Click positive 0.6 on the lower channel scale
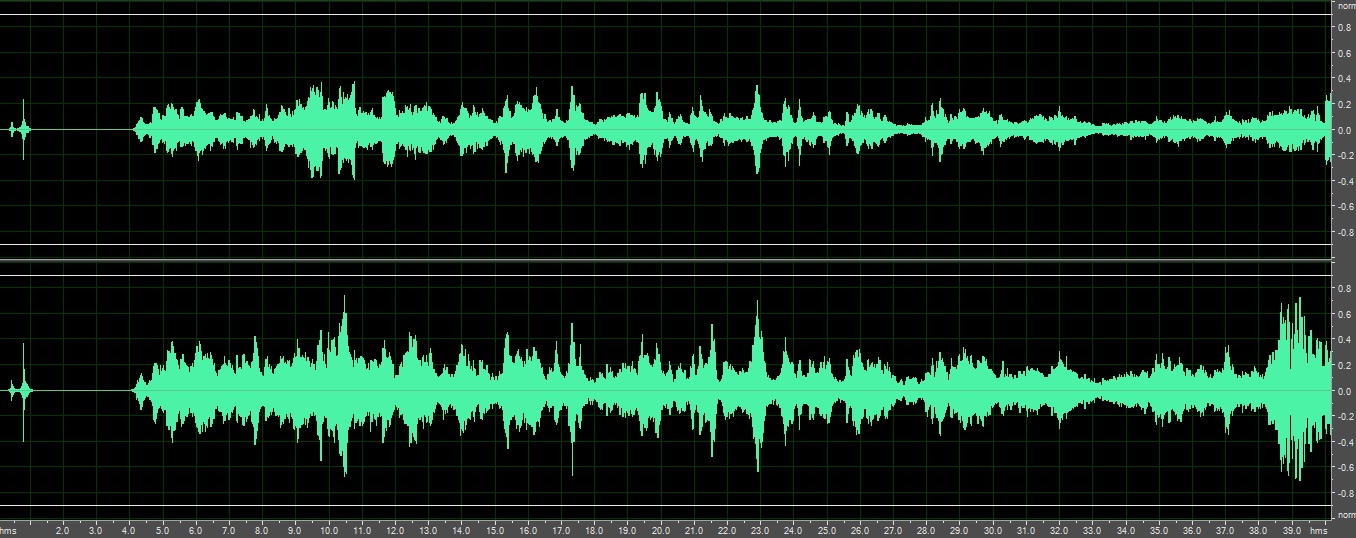 1346,314
